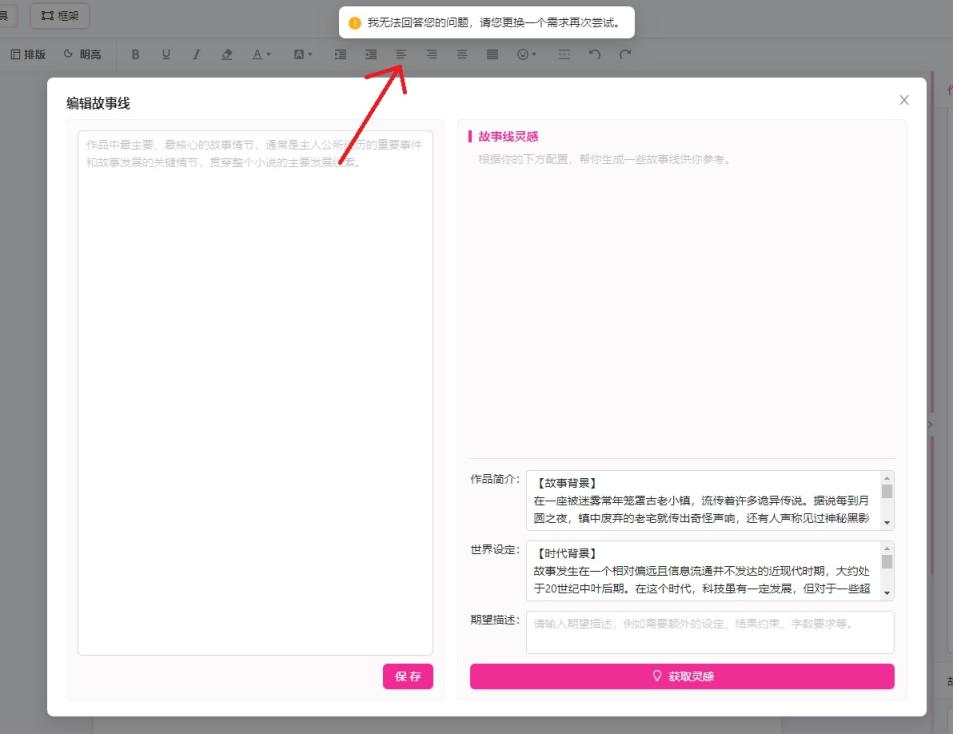Viewport: 953px width, 734px height.
Task: Click the 世界设定 scrollbar thumb
Action: tap(887, 561)
